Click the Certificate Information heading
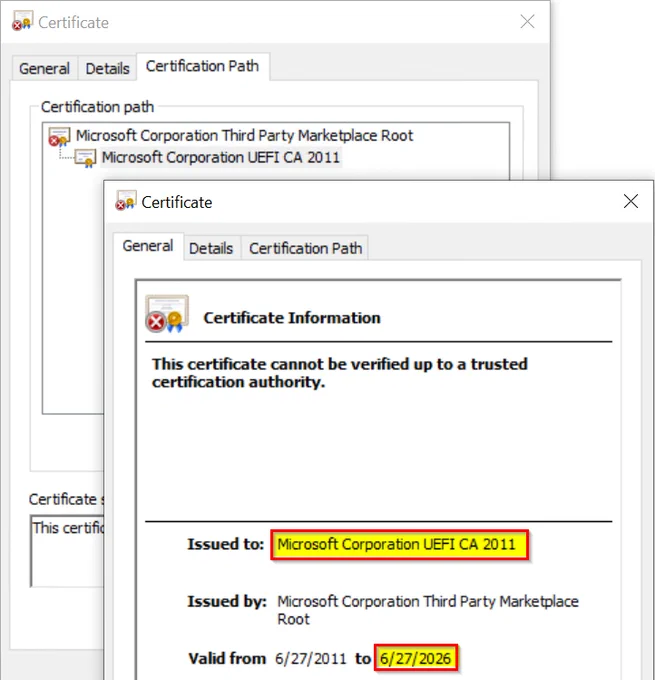 point(292,318)
